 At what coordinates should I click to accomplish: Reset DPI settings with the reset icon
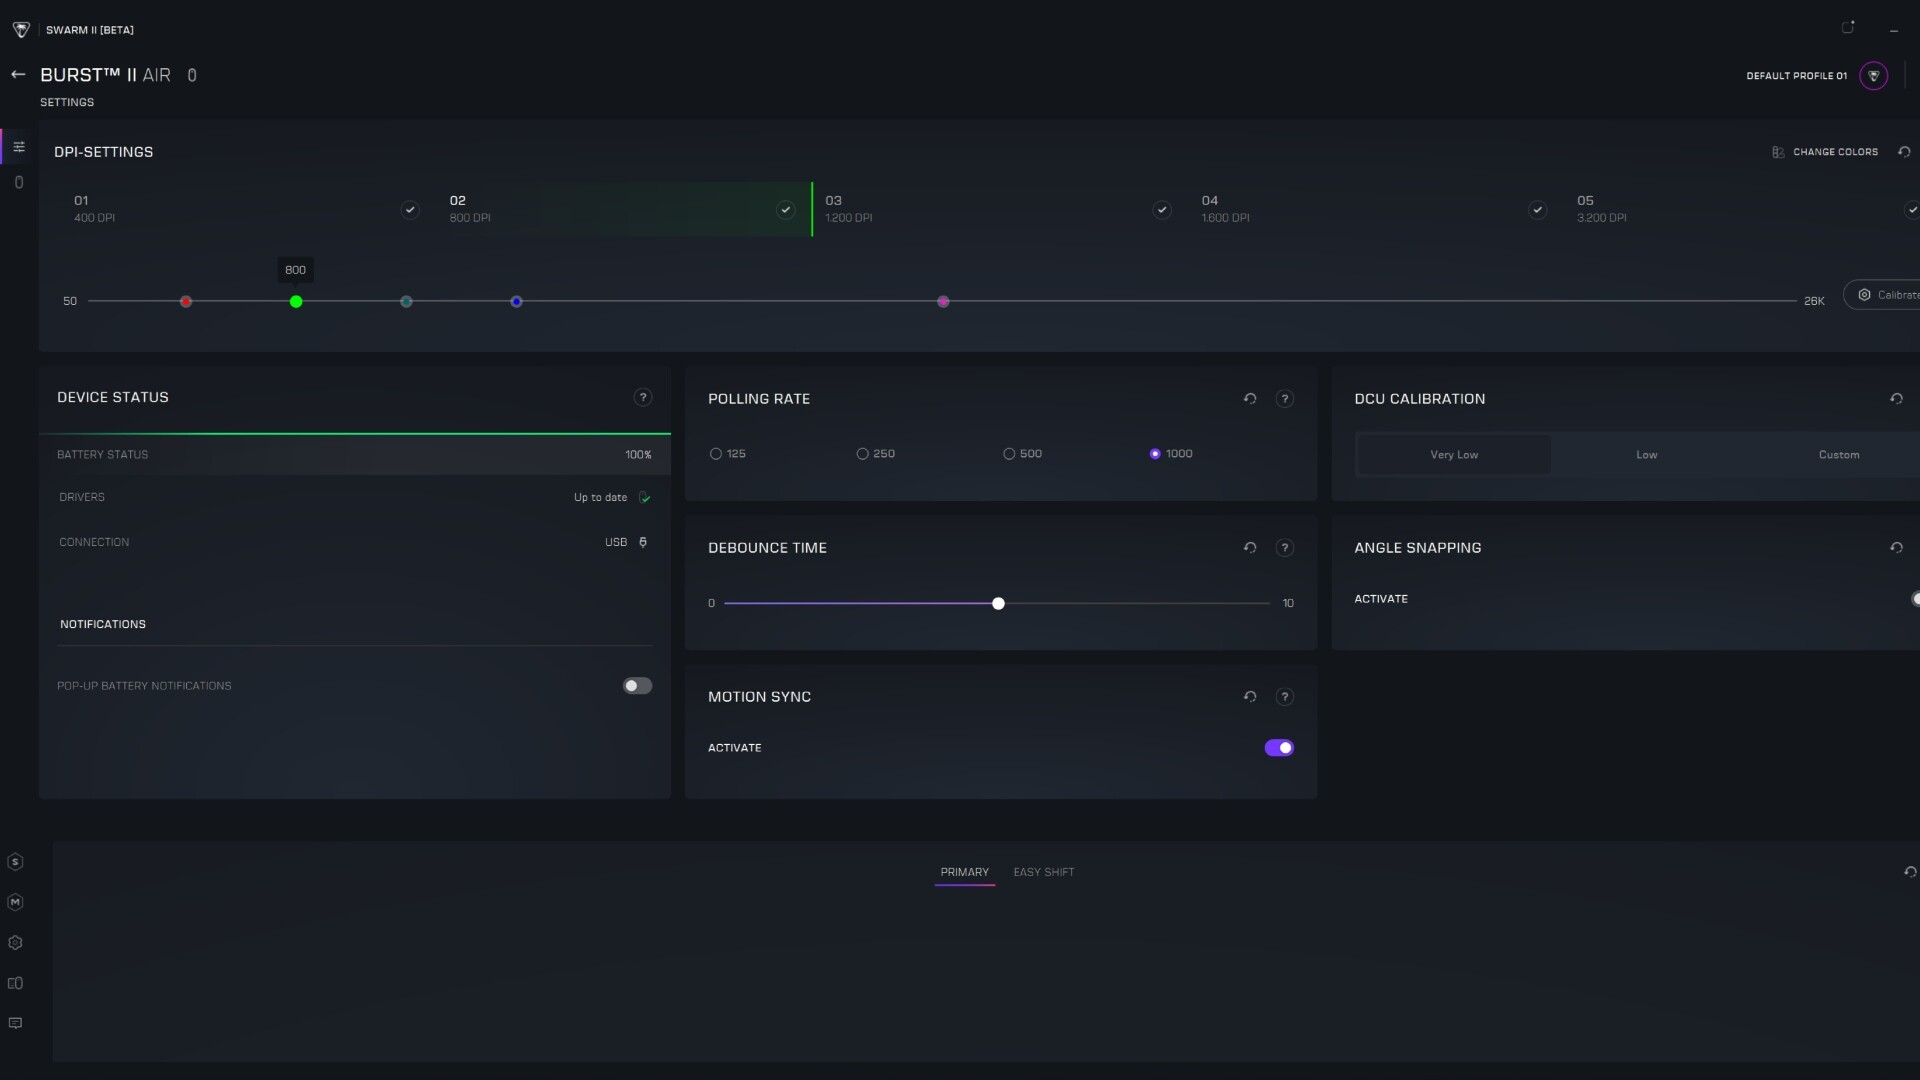pyautogui.click(x=1904, y=152)
